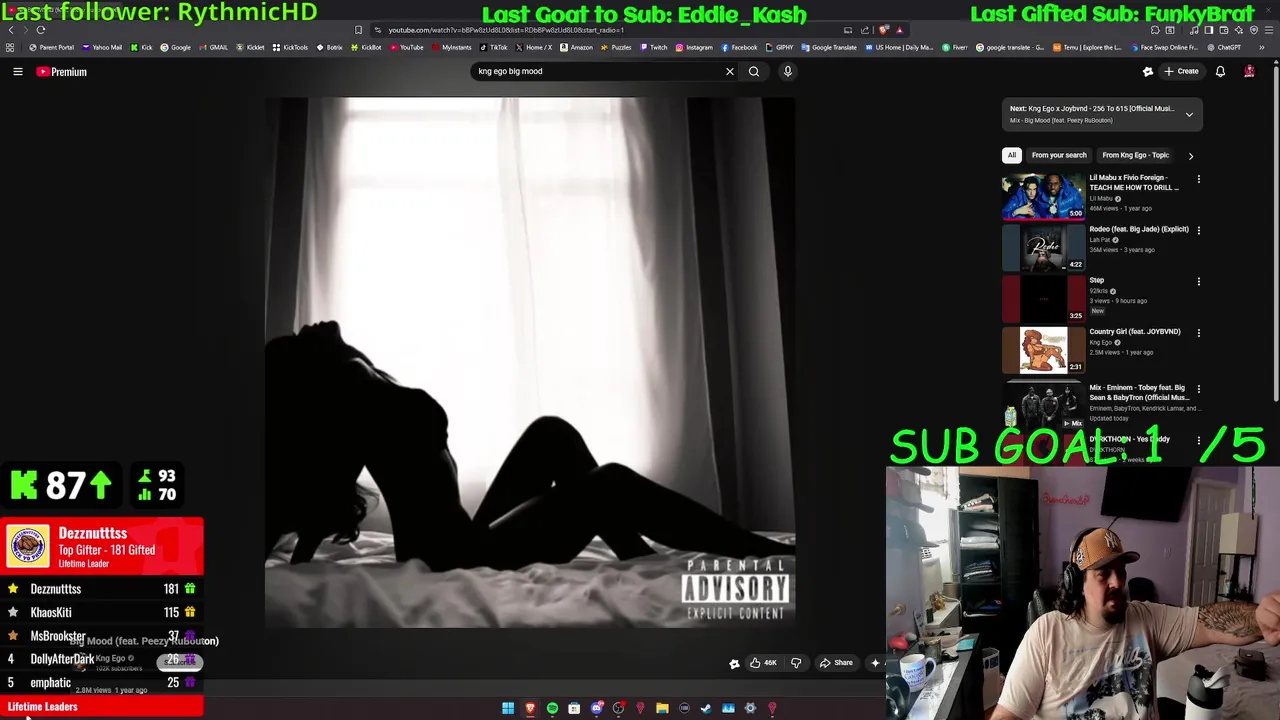
Task: Open the browser apps grid icon
Action: click(10, 47)
